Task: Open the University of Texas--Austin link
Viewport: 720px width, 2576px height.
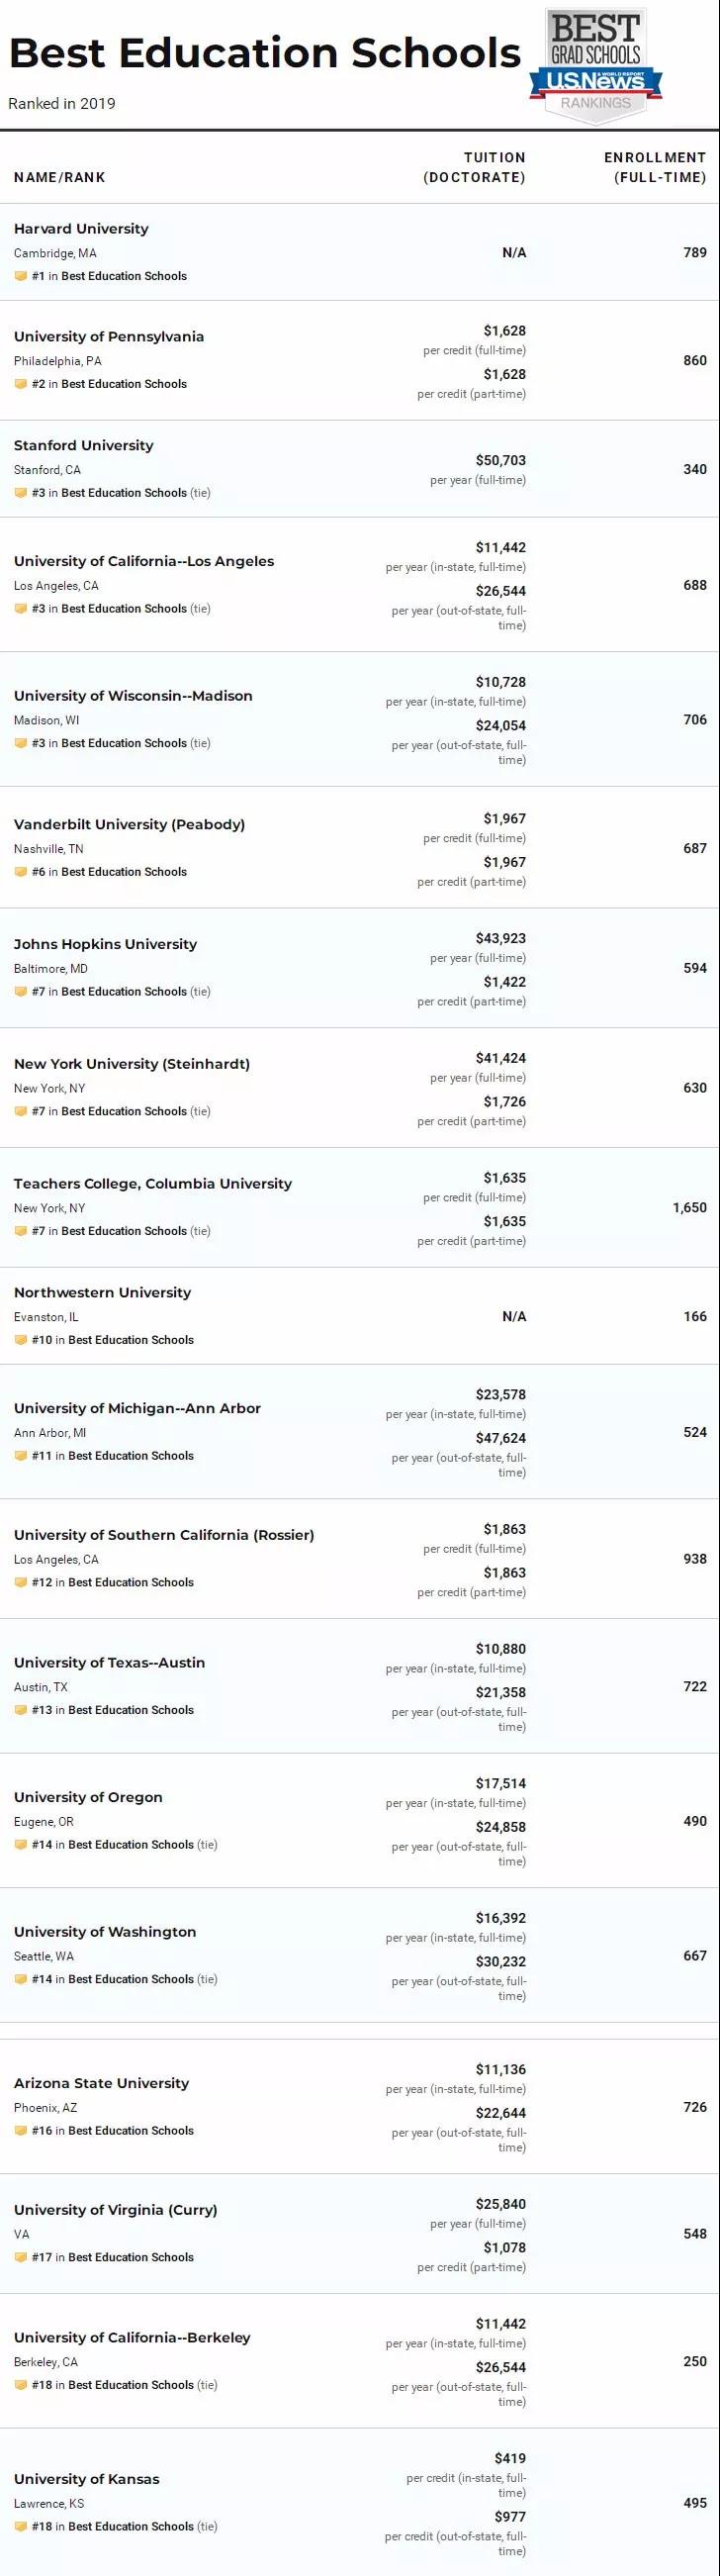Action: [x=109, y=1662]
